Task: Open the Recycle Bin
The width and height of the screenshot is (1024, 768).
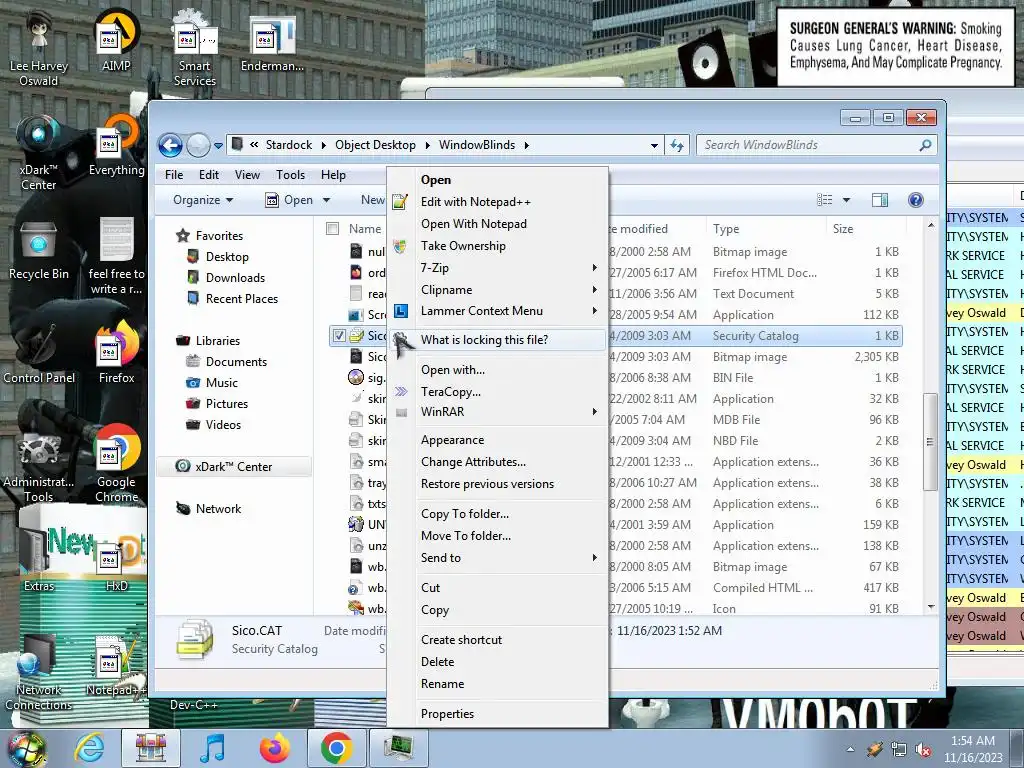Action: pyautogui.click(x=39, y=251)
